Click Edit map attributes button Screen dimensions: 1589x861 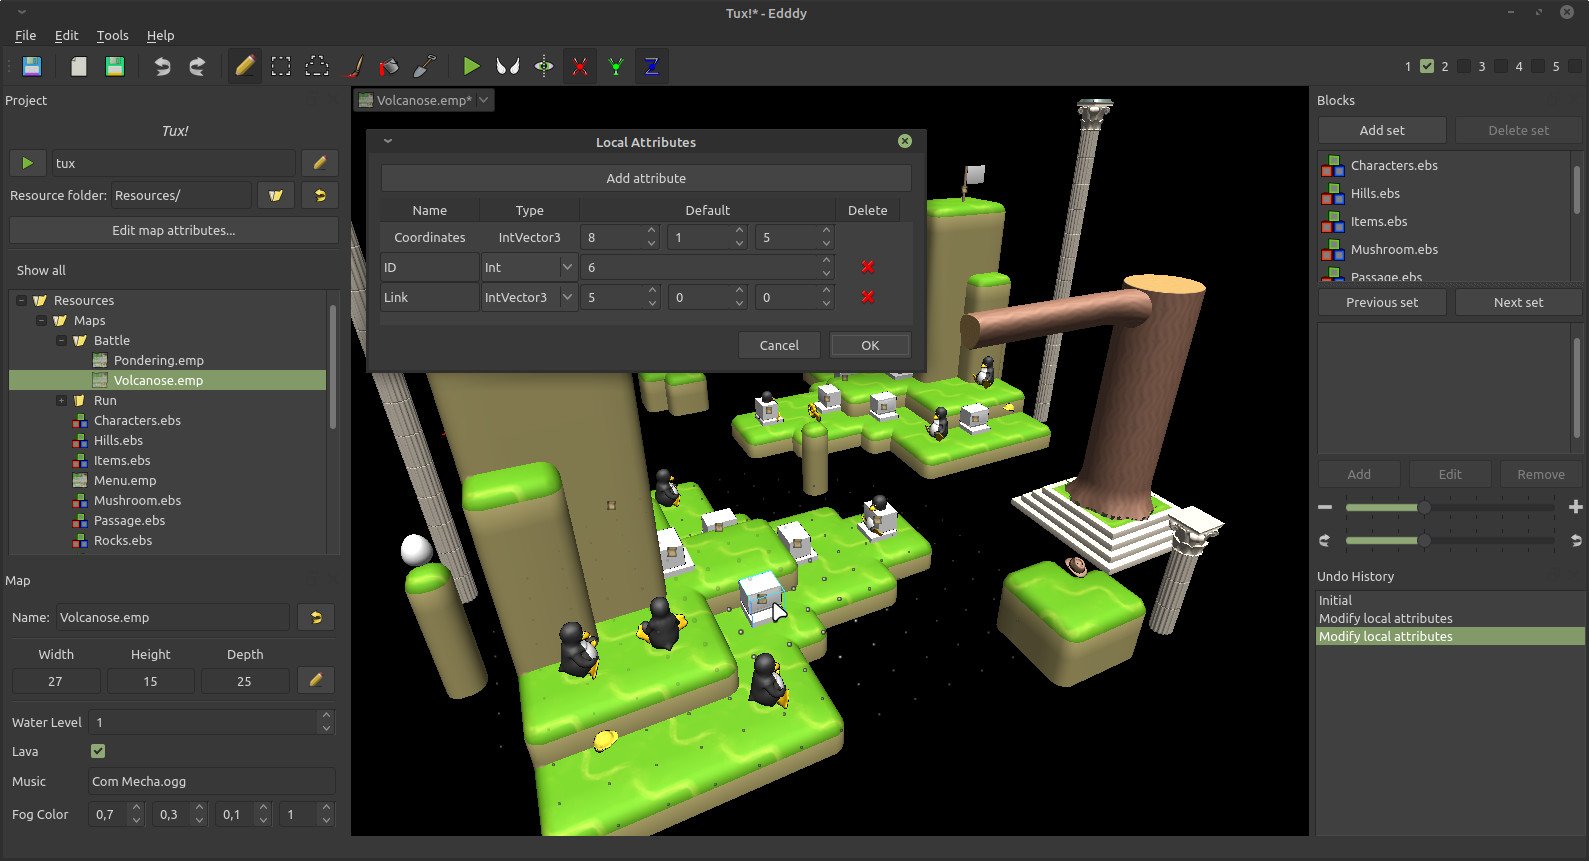coord(174,230)
